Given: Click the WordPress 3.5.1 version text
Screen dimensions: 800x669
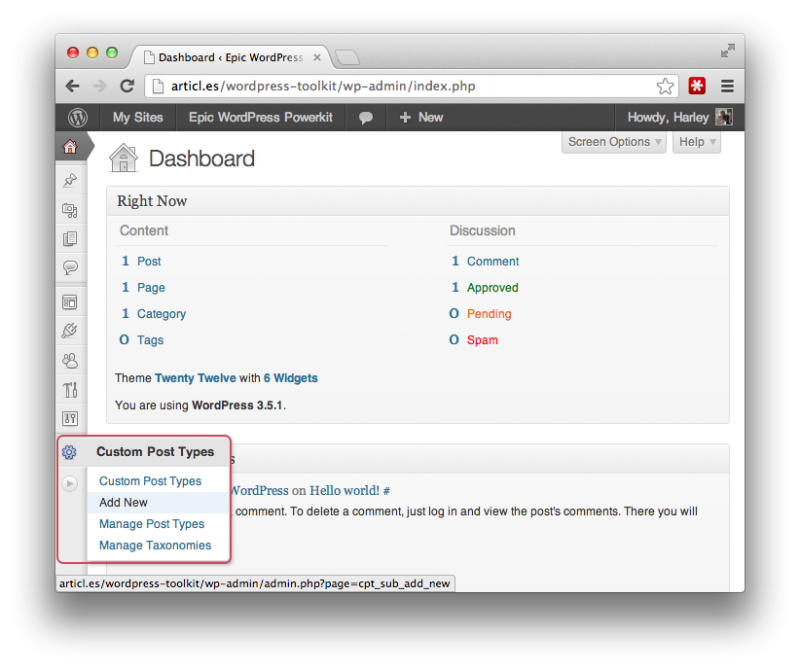Looking at the screenshot, I should tap(237, 406).
